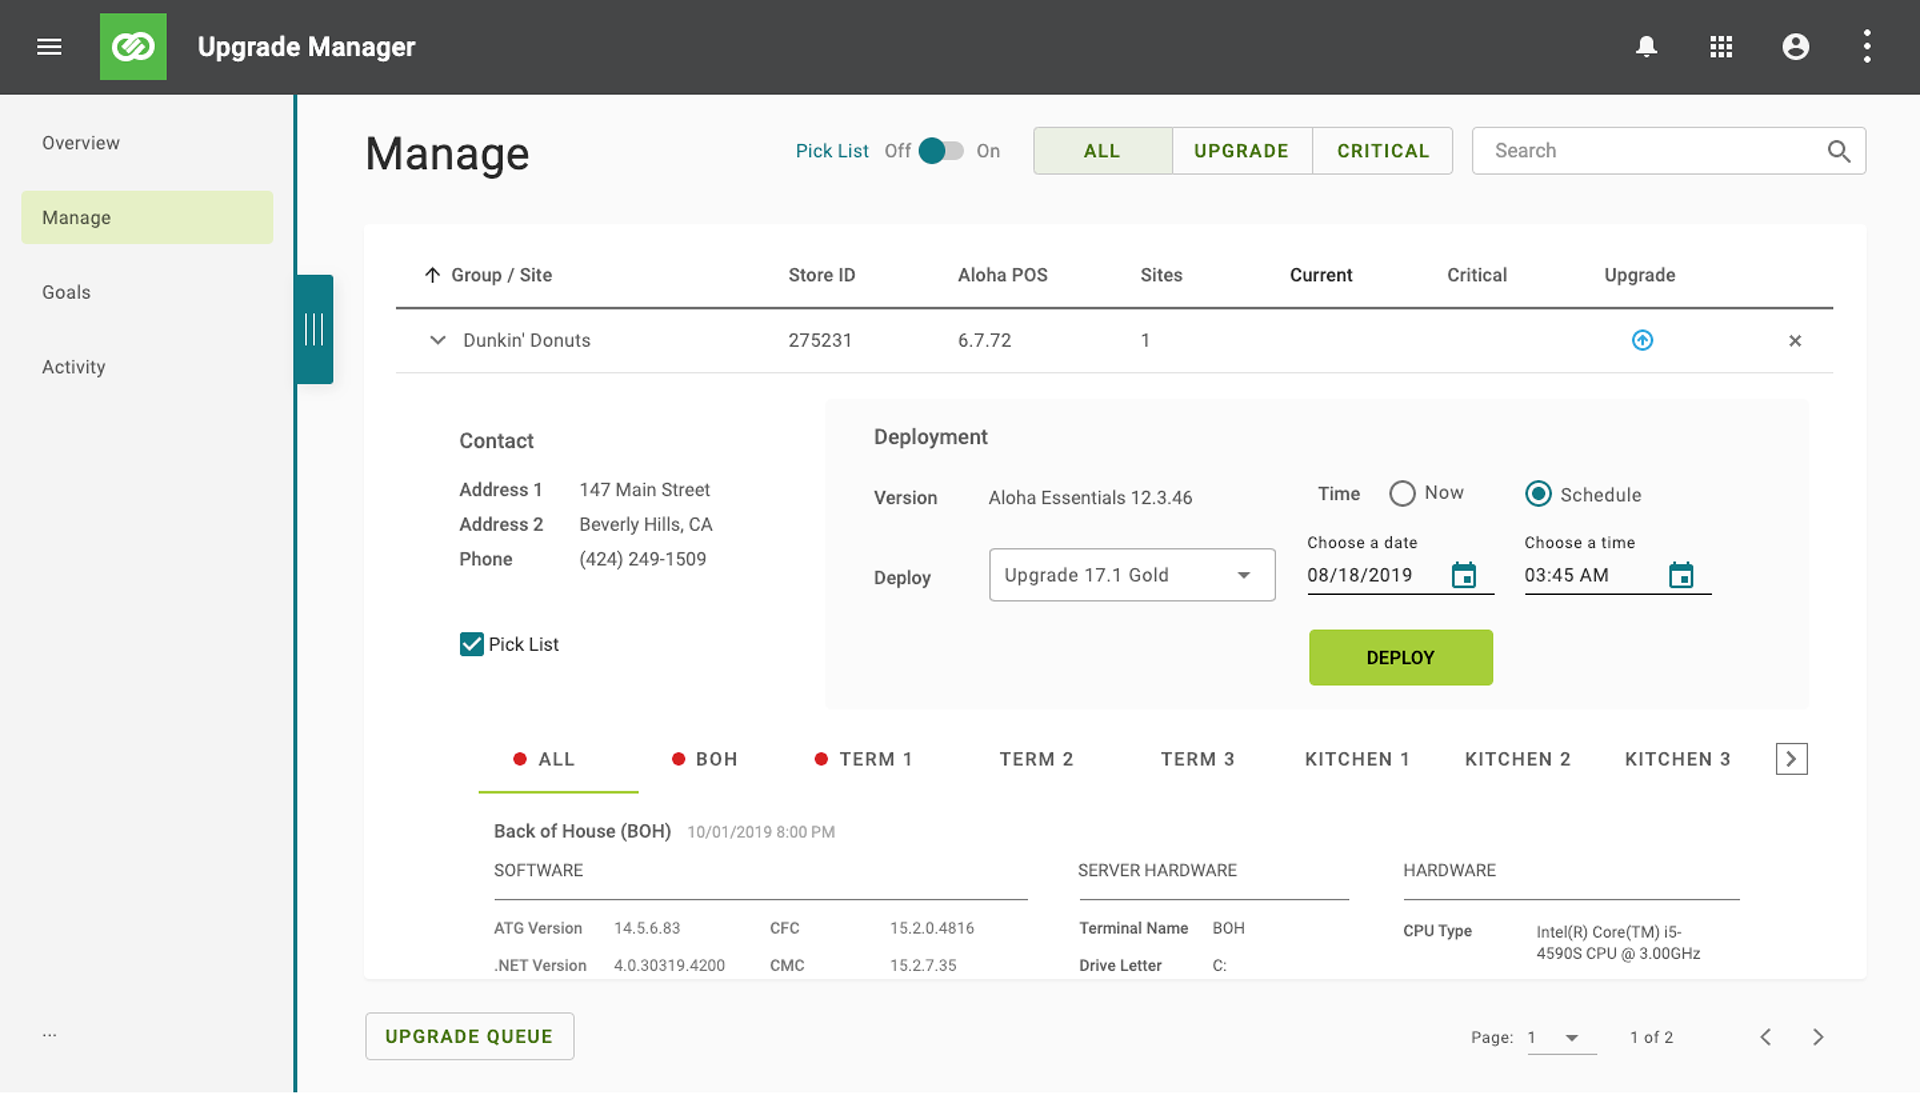Open the apps grid launcher
This screenshot has width=1920, height=1095.
coord(1721,47)
